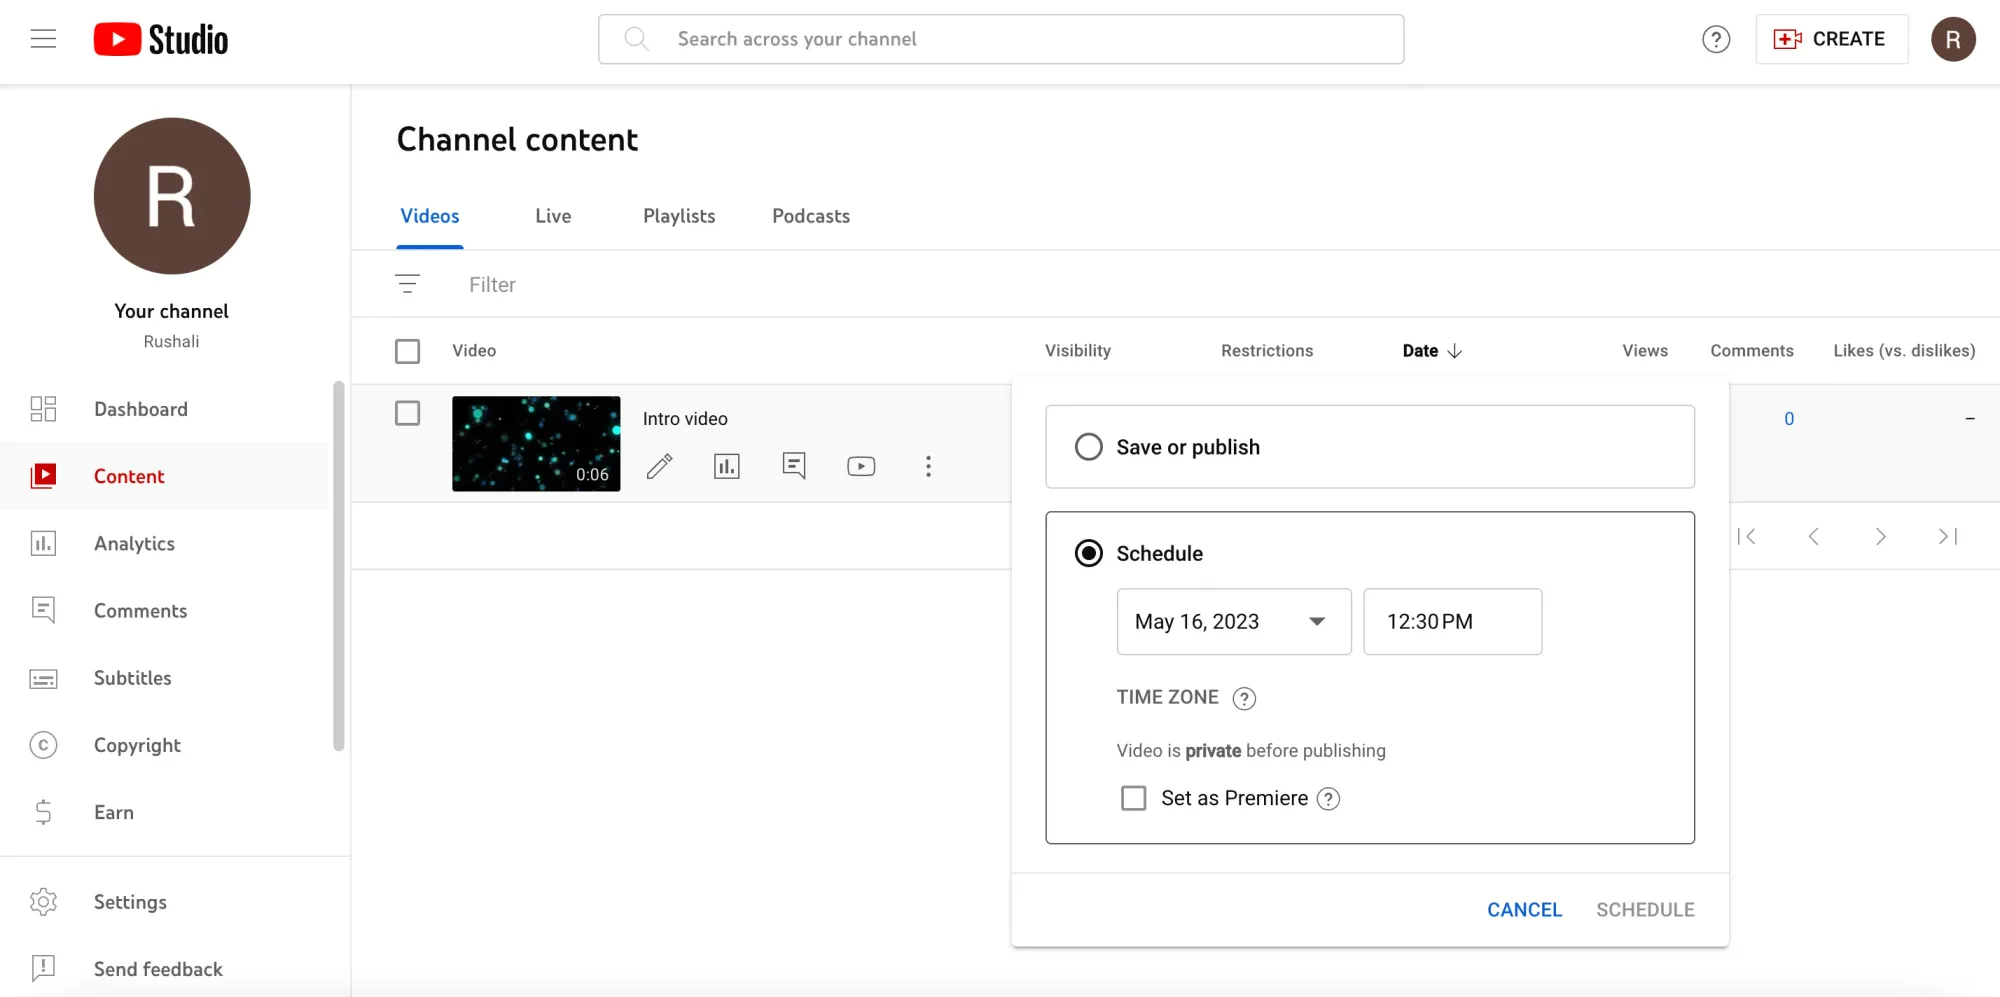
Task: Click the R account avatar menu
Action: (x=1952, y=39)
